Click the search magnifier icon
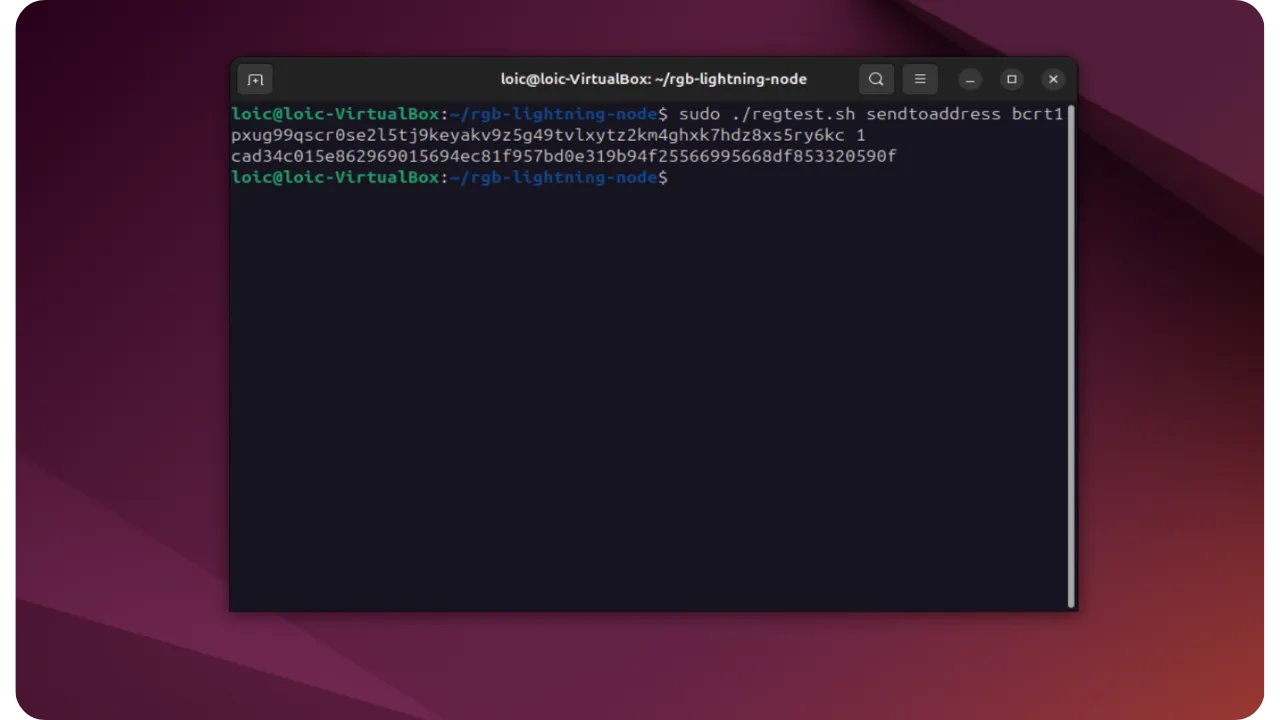 876,79
